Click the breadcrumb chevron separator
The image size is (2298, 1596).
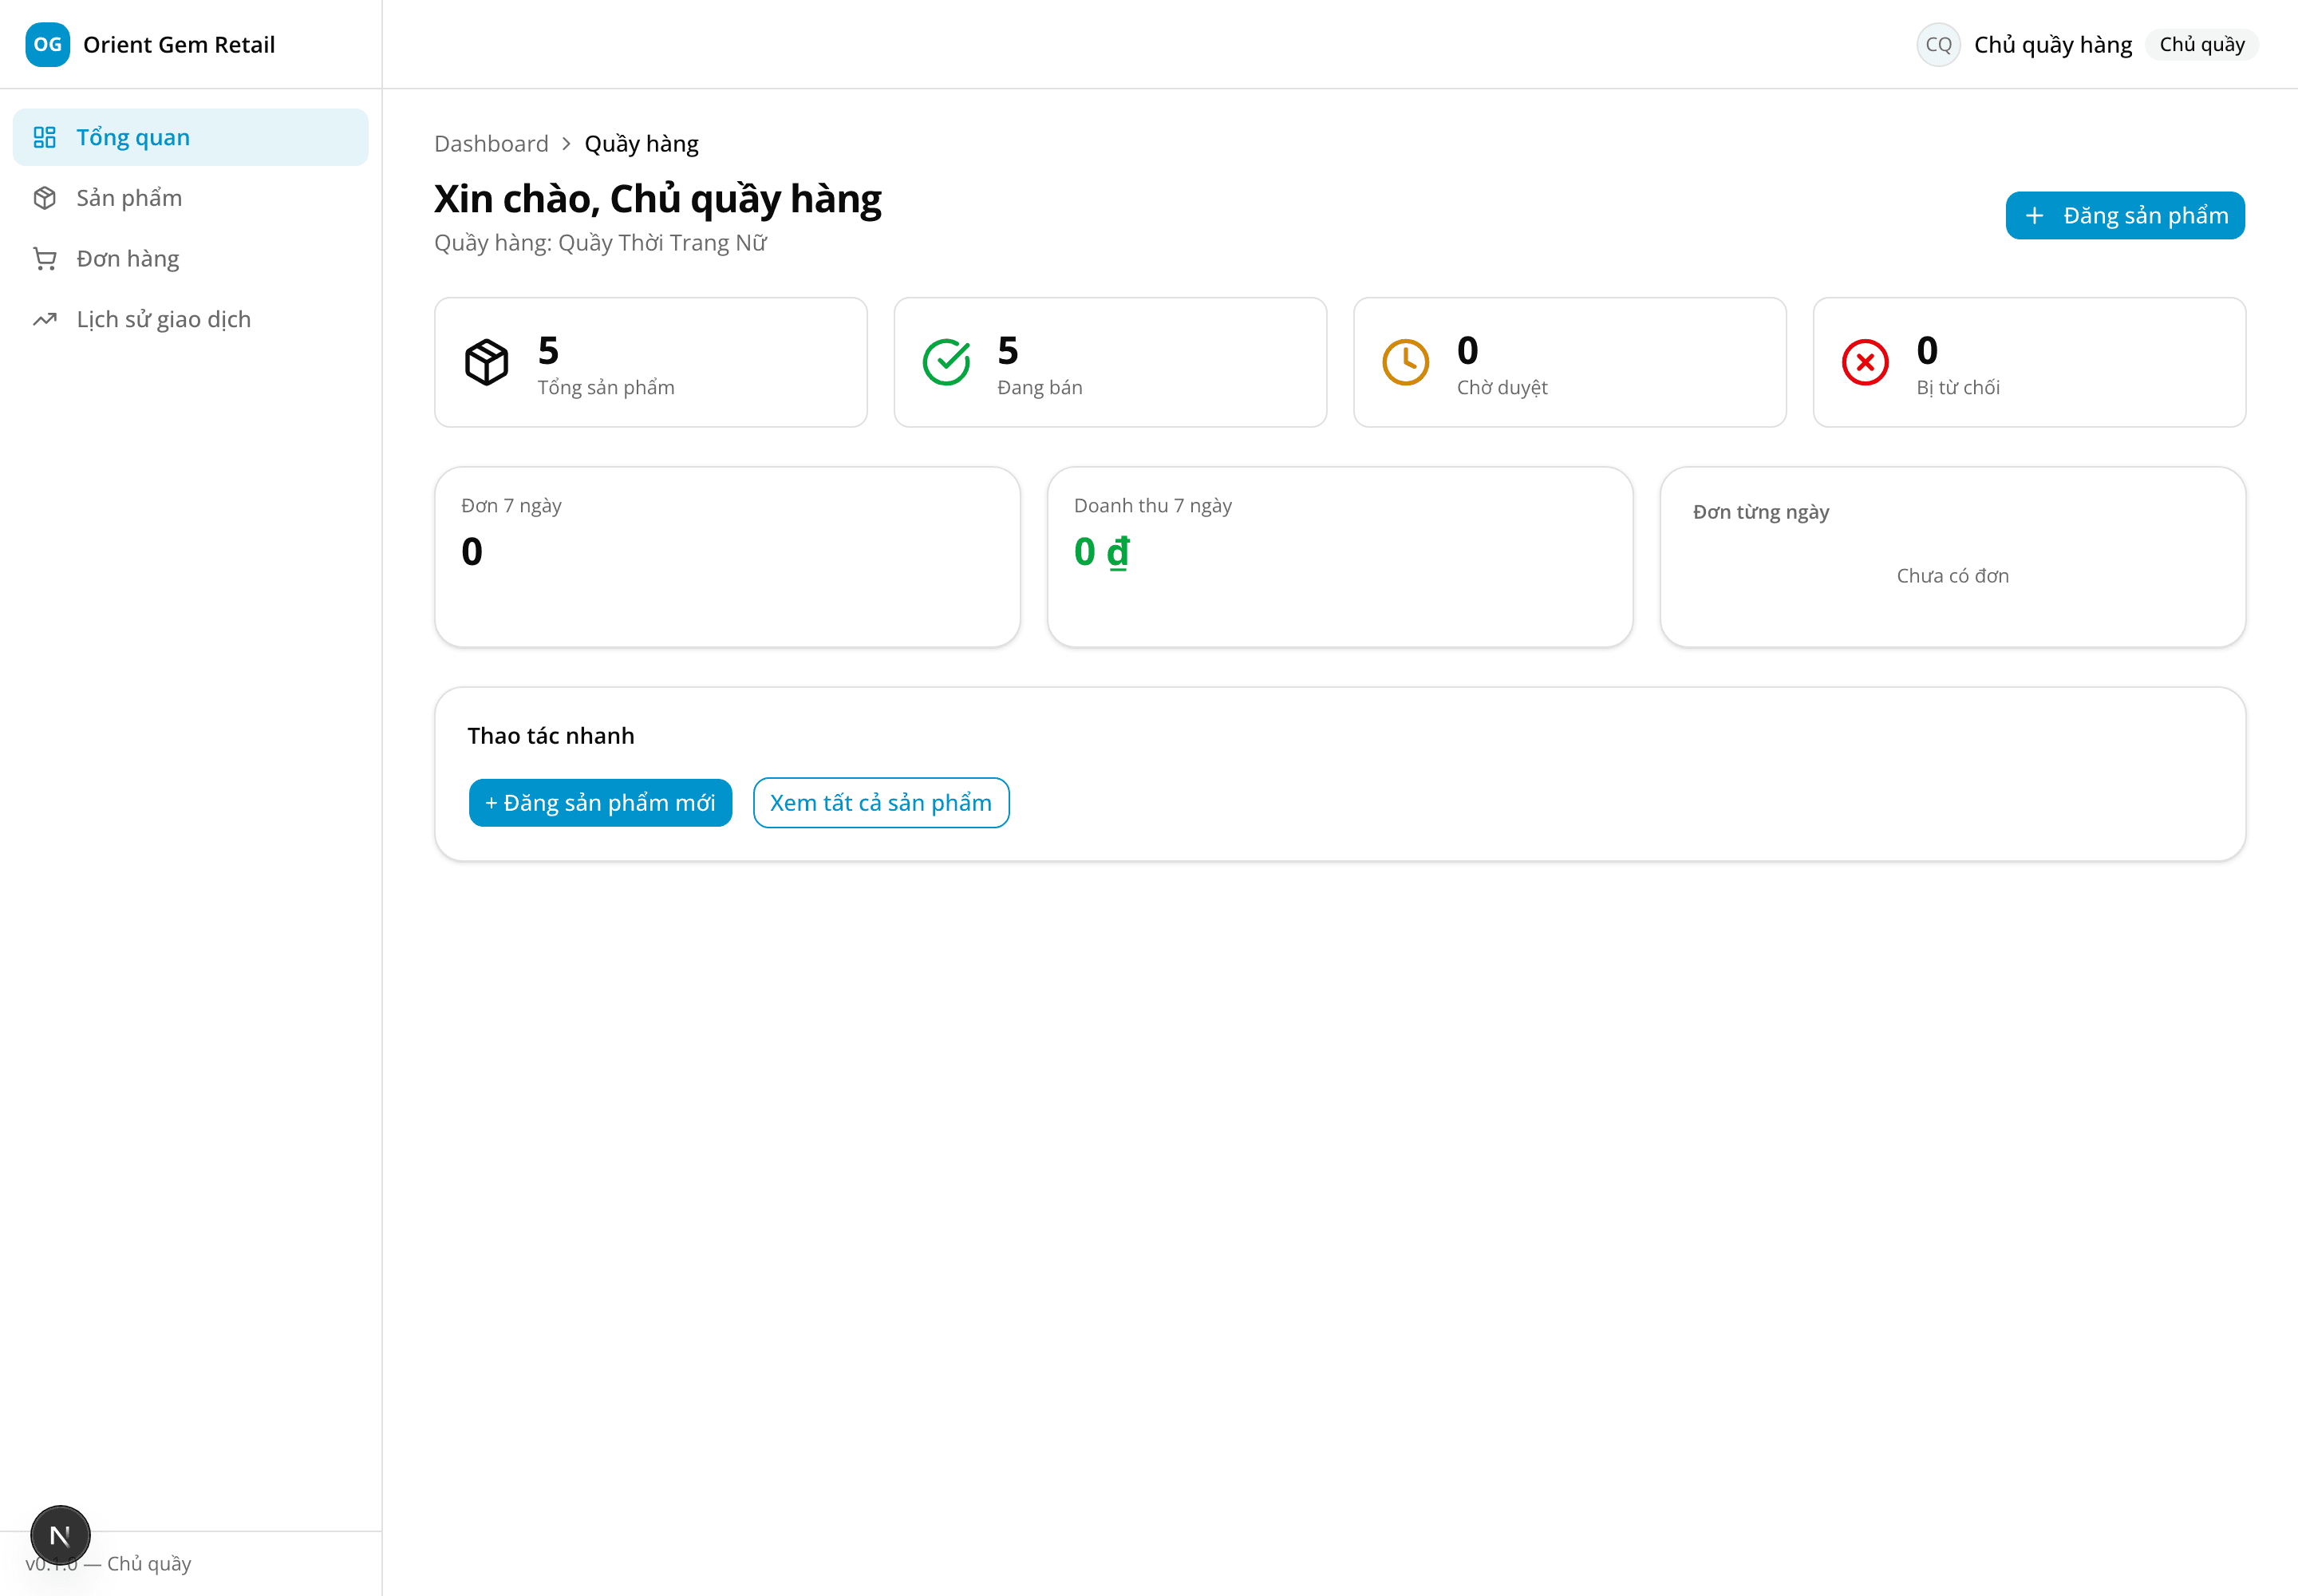(x=566, y=144)
